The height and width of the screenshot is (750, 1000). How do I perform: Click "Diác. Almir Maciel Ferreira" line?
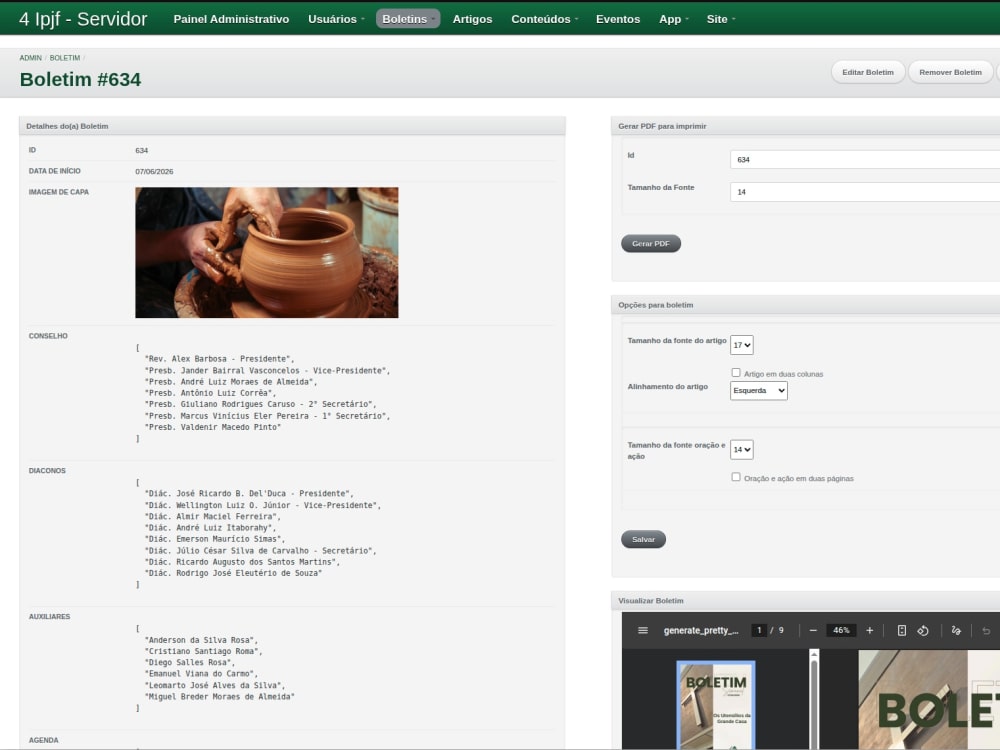pyautogui.click(x=212, y=517)
